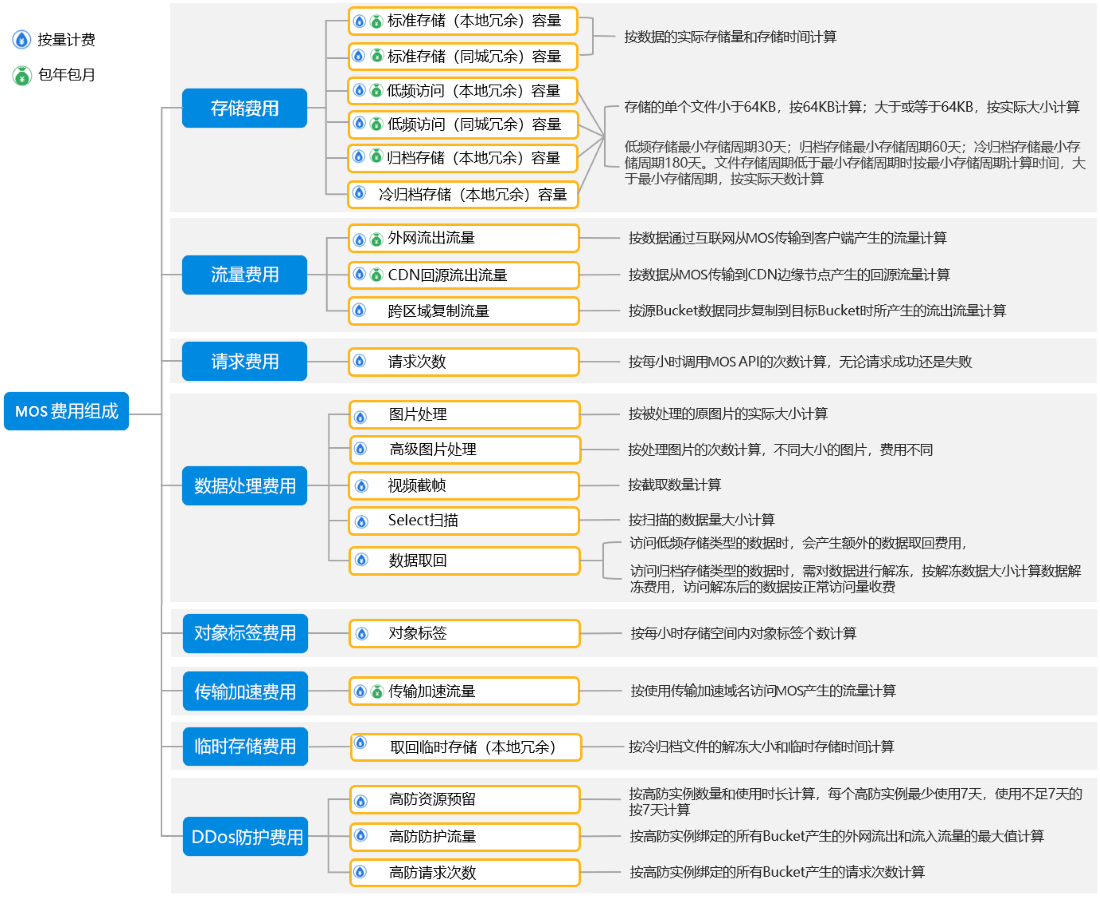This screenshot has width=1100, height=900.
Task: Select the 流量费用 category node
Action: (x=244, y=274)
